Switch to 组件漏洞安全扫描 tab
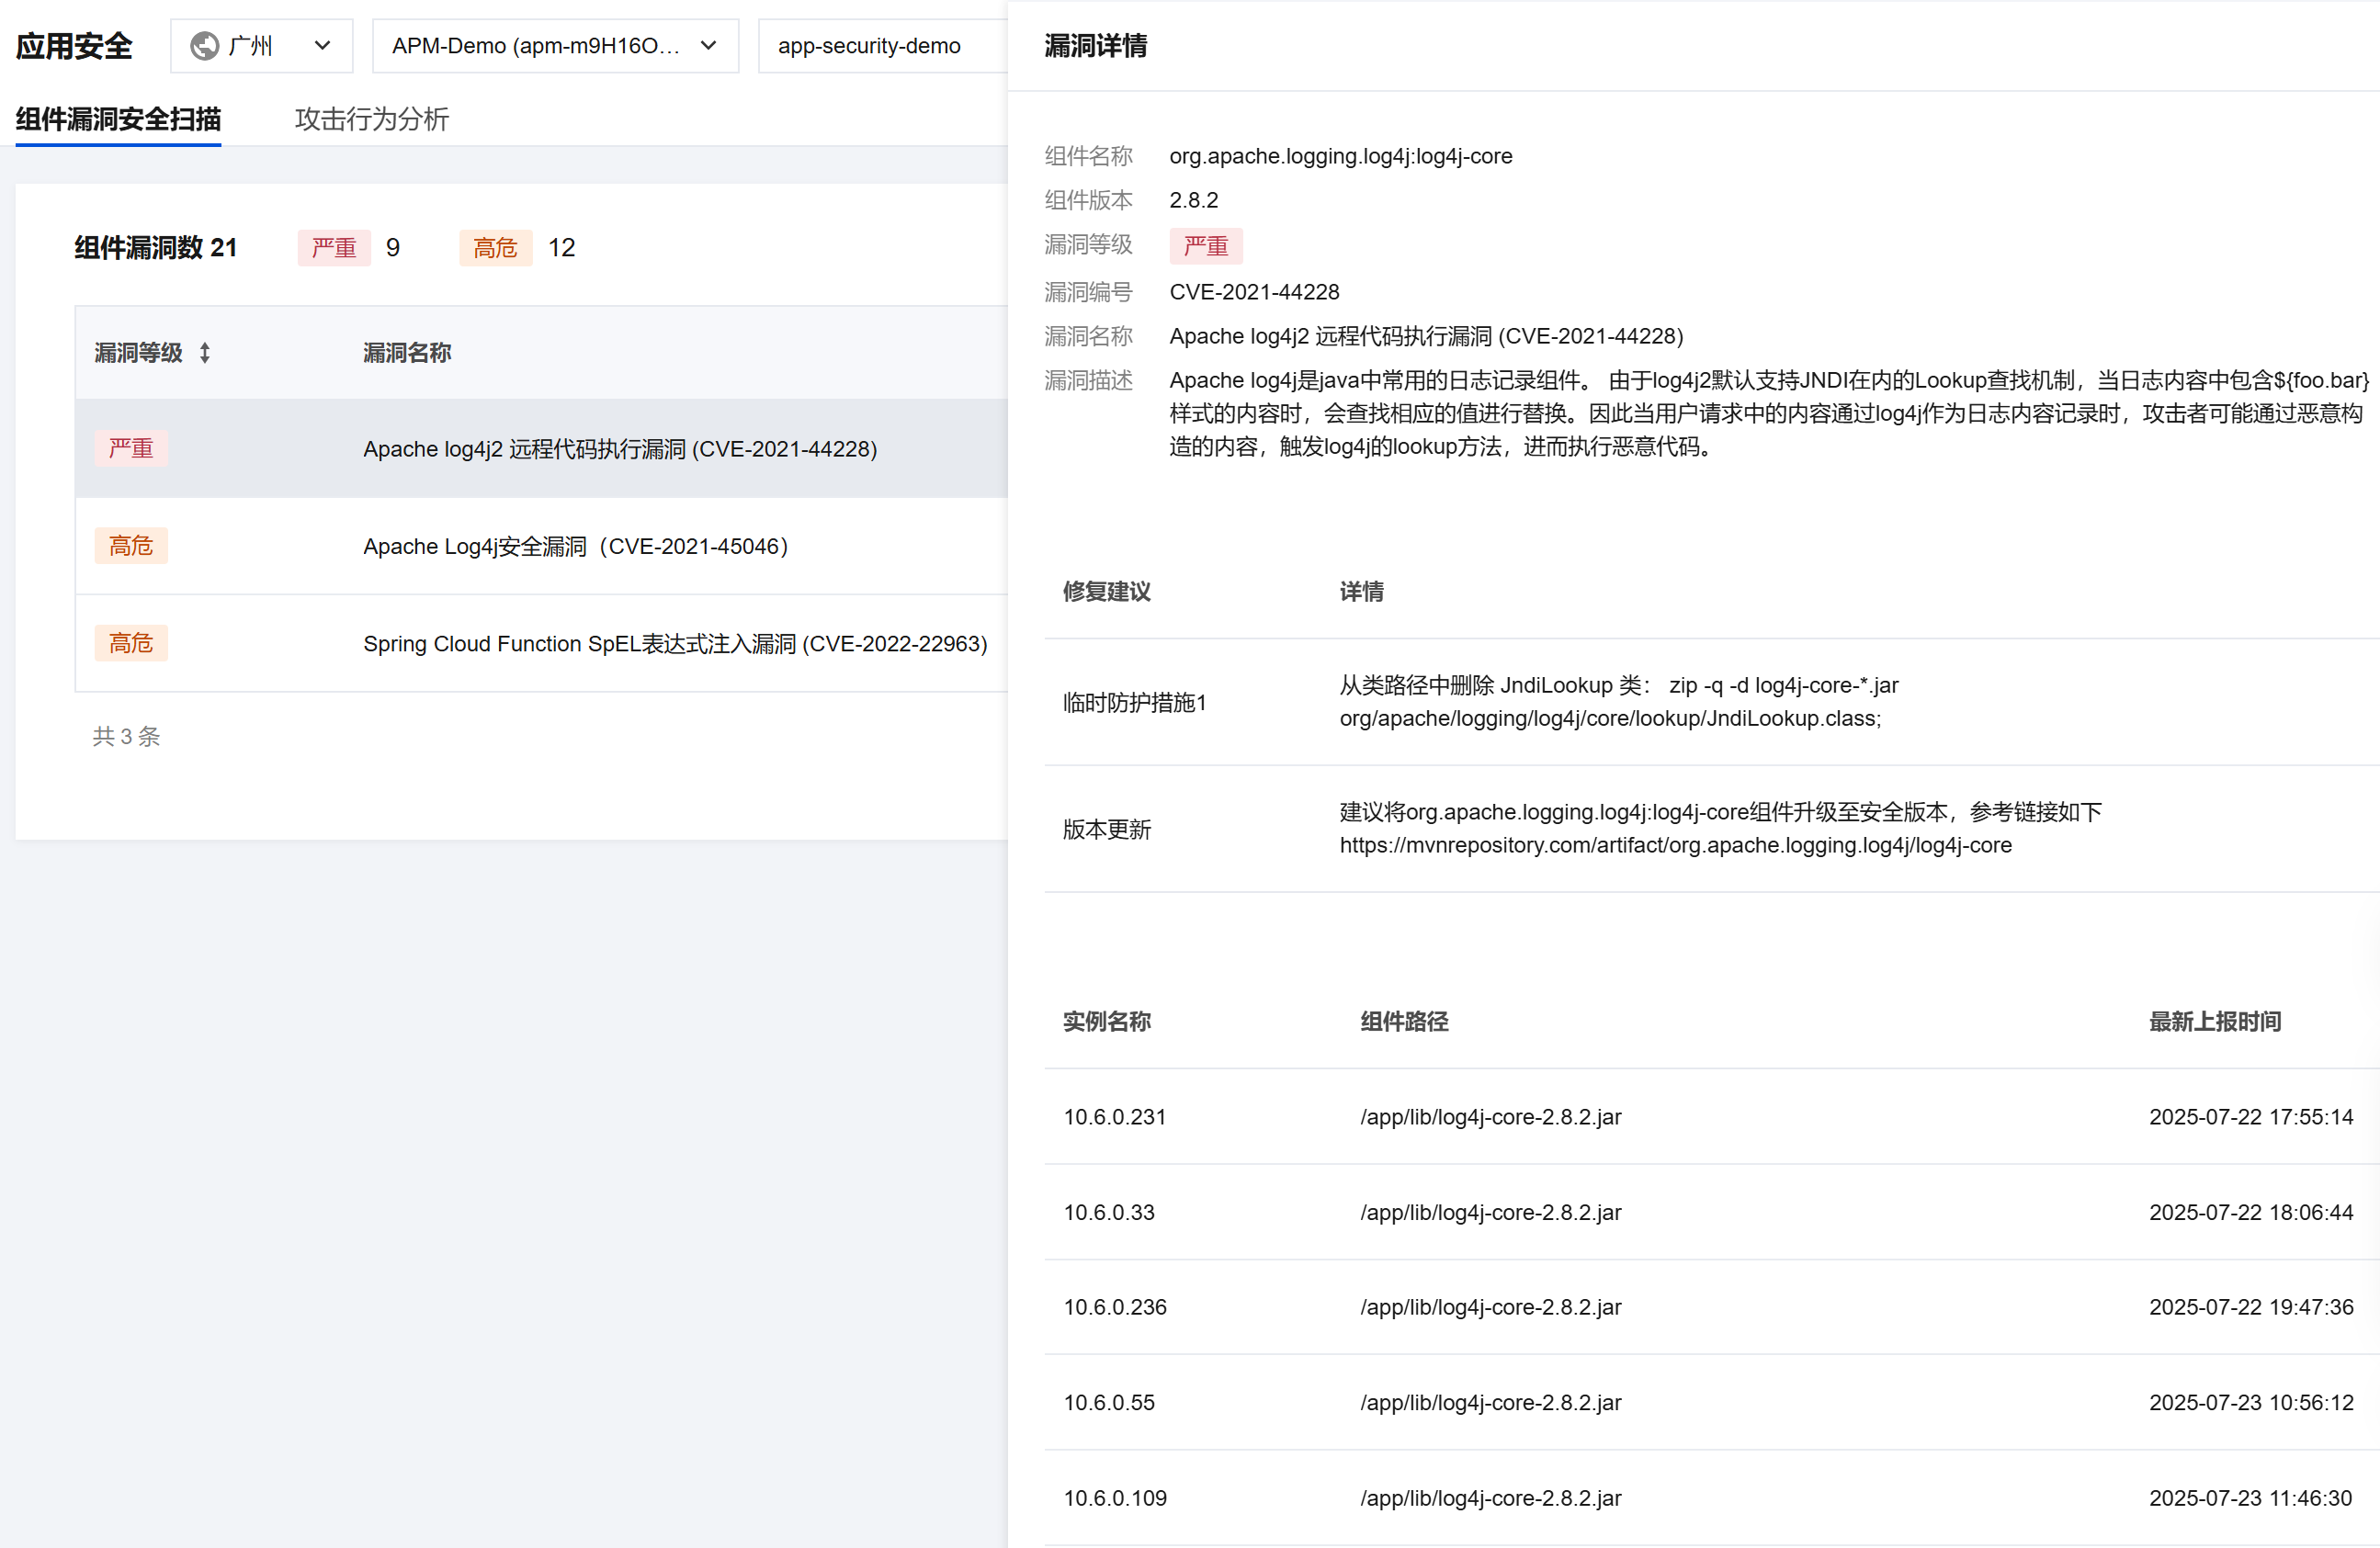The image size is (2380, 1548). tap(118, 119)
